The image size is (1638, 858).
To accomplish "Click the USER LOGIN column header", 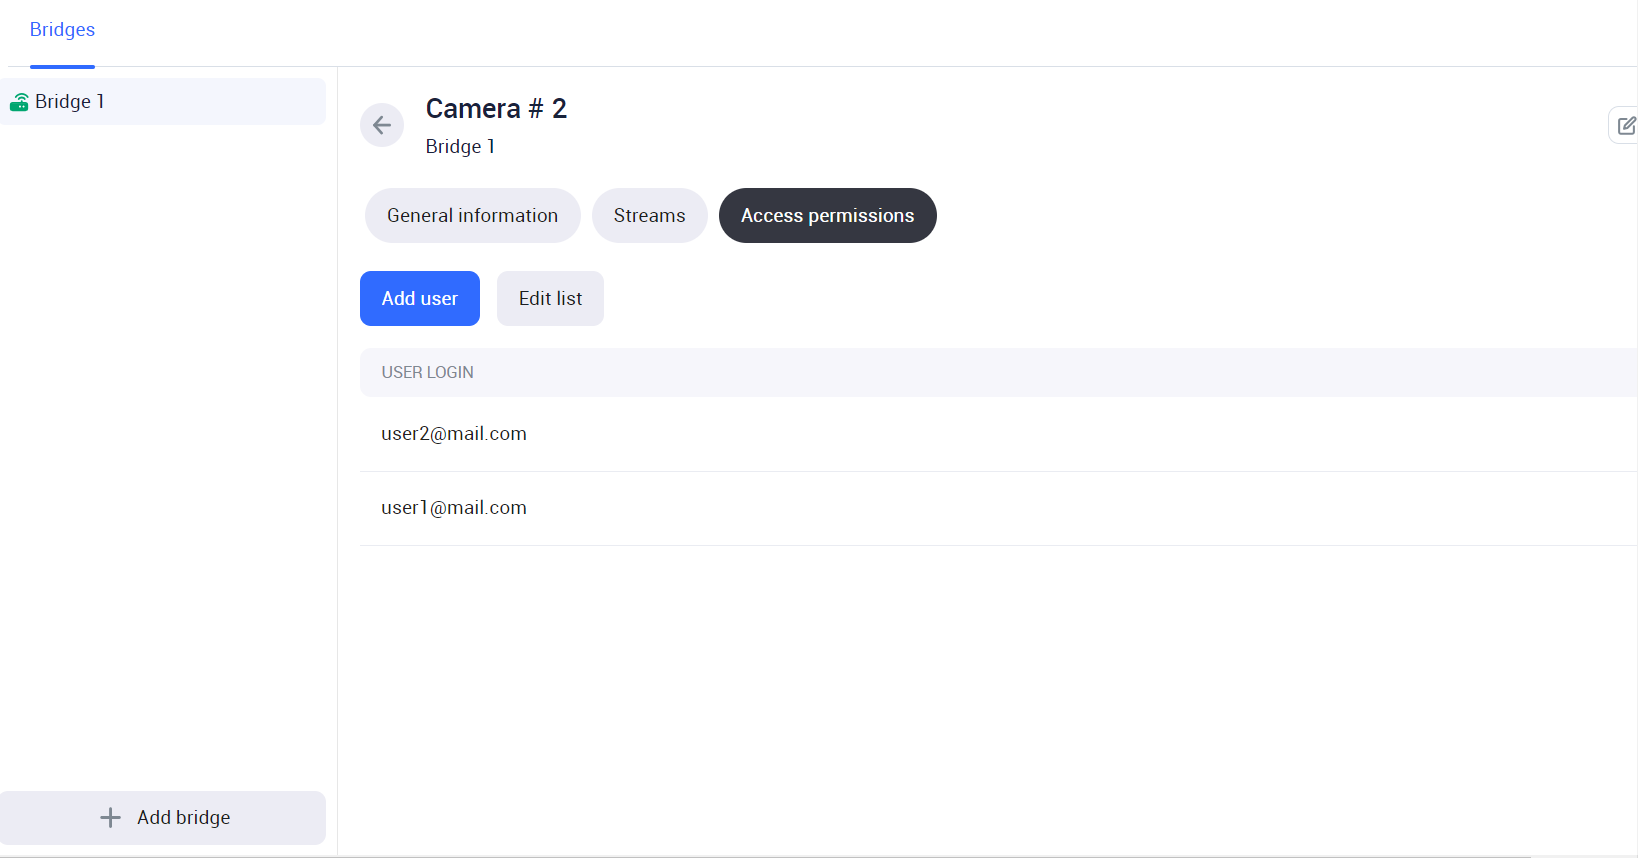I will pos(427,372).
